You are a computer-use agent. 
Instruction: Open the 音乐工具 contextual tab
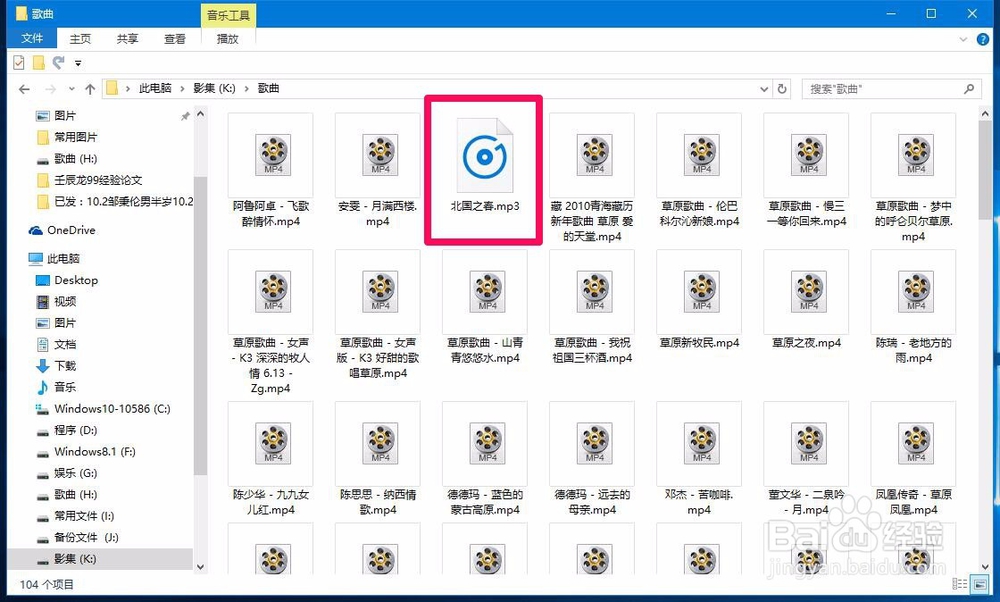point(228,15)
